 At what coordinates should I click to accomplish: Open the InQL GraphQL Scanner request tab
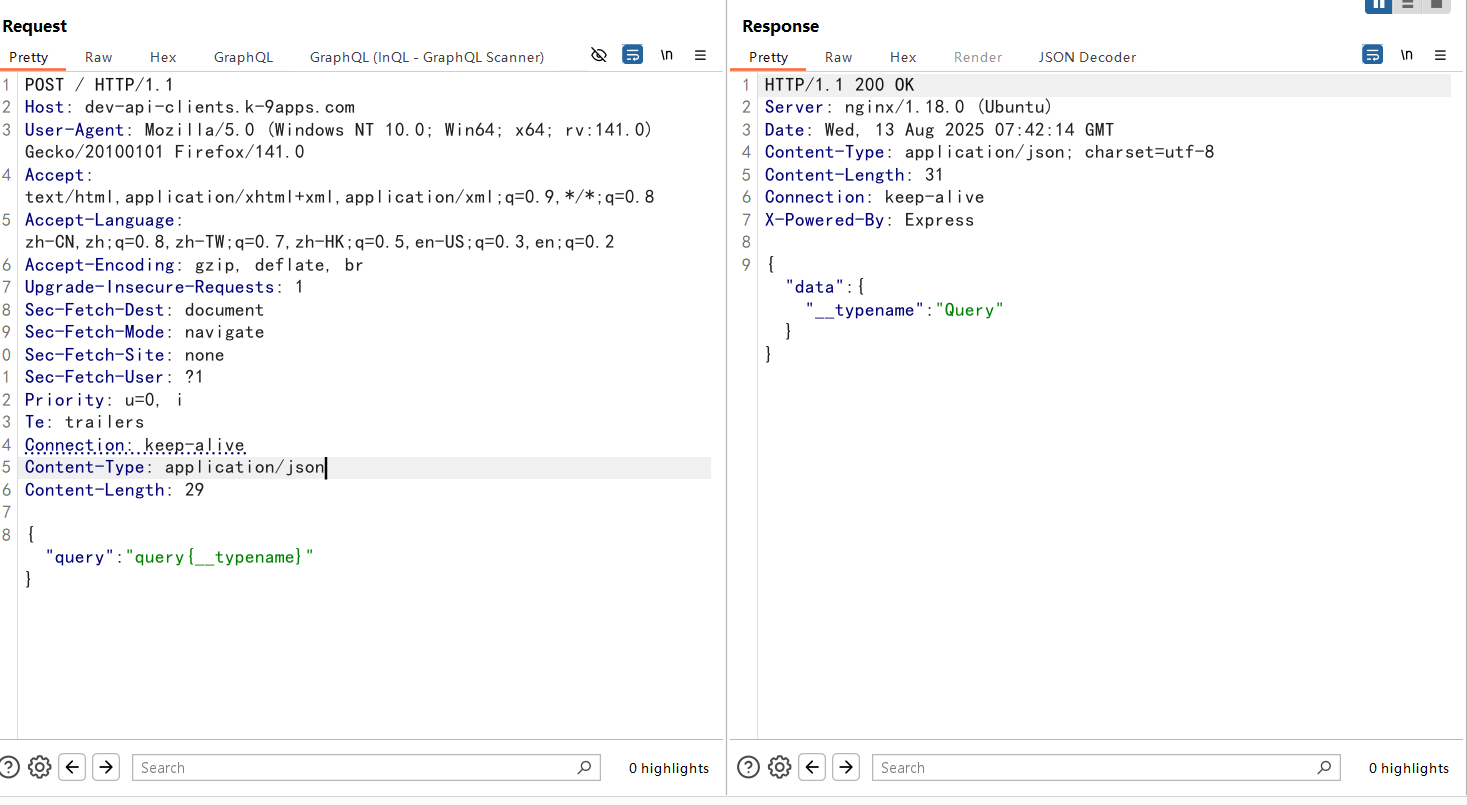coord(427,57)
